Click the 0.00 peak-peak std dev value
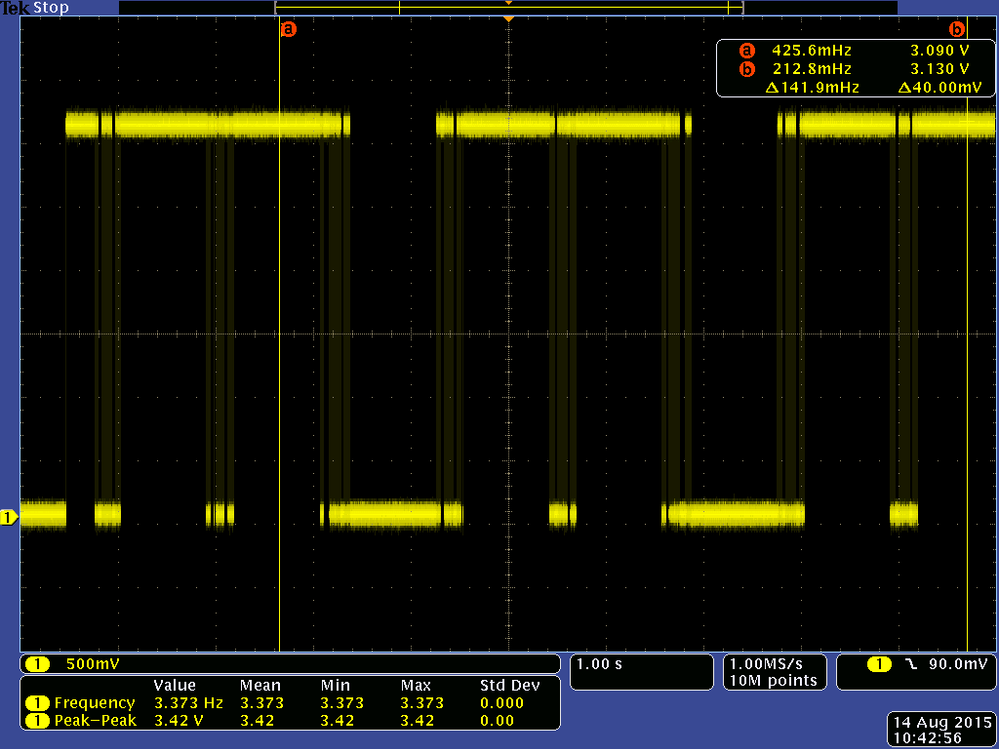The height and width of the screenshot is (749, 999). [497, 720]
